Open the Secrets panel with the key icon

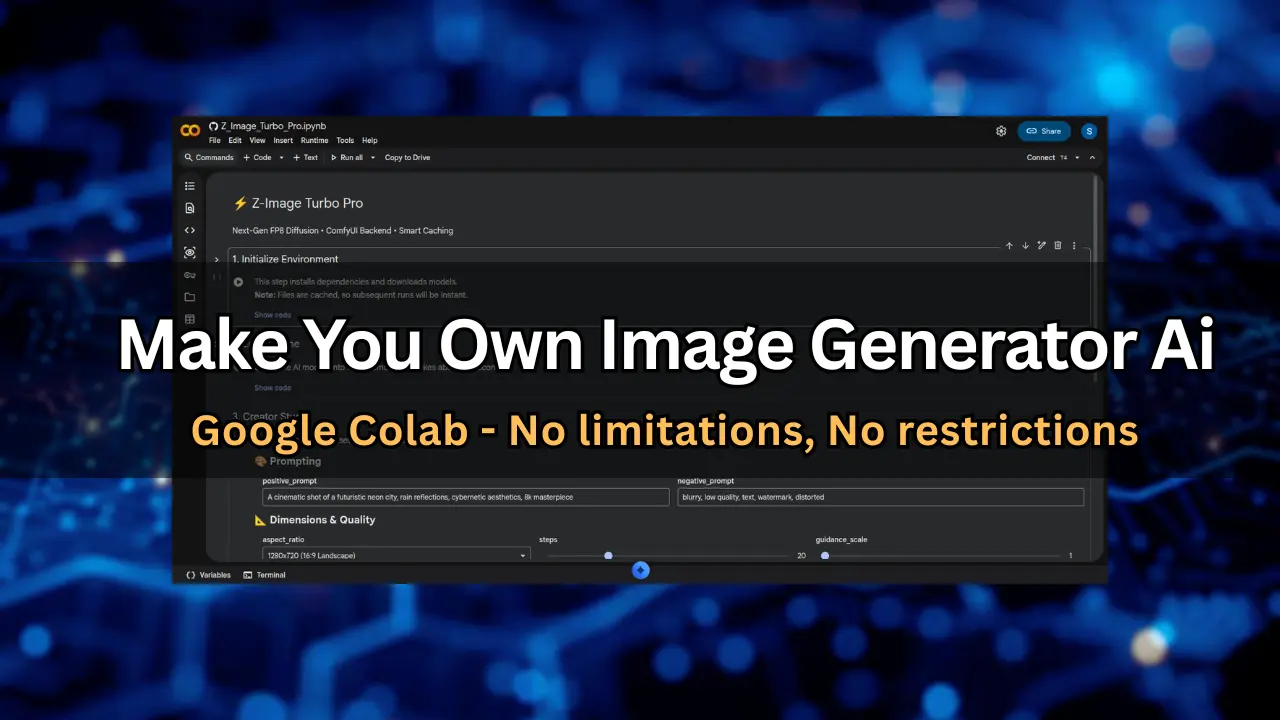pyautogui.click(x=190, y=275)
